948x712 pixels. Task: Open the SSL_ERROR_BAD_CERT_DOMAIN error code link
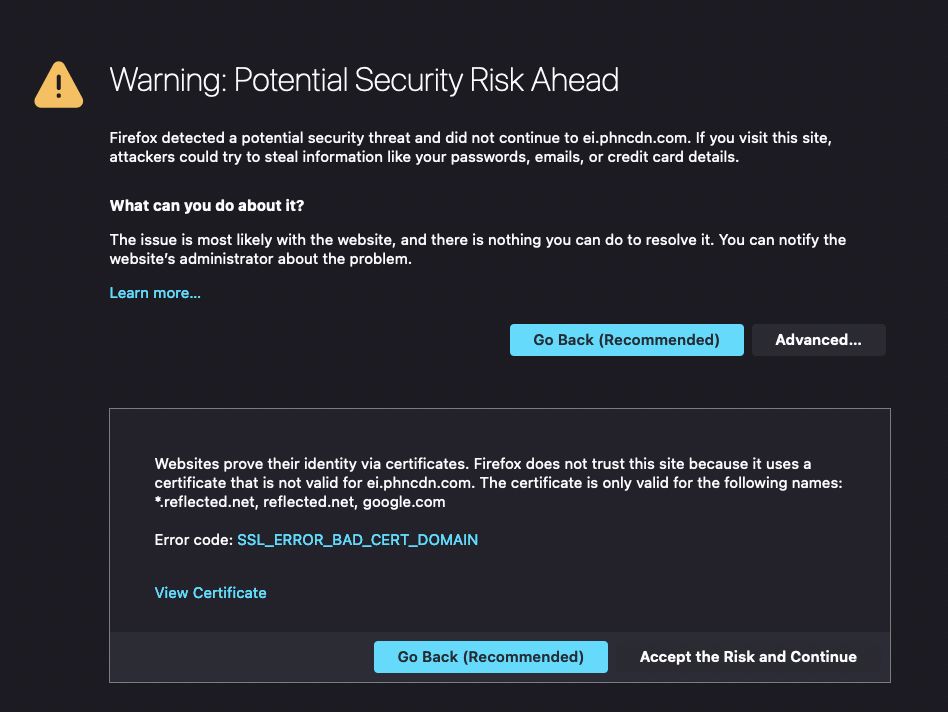pyautogui.click(x=357, y=540)
